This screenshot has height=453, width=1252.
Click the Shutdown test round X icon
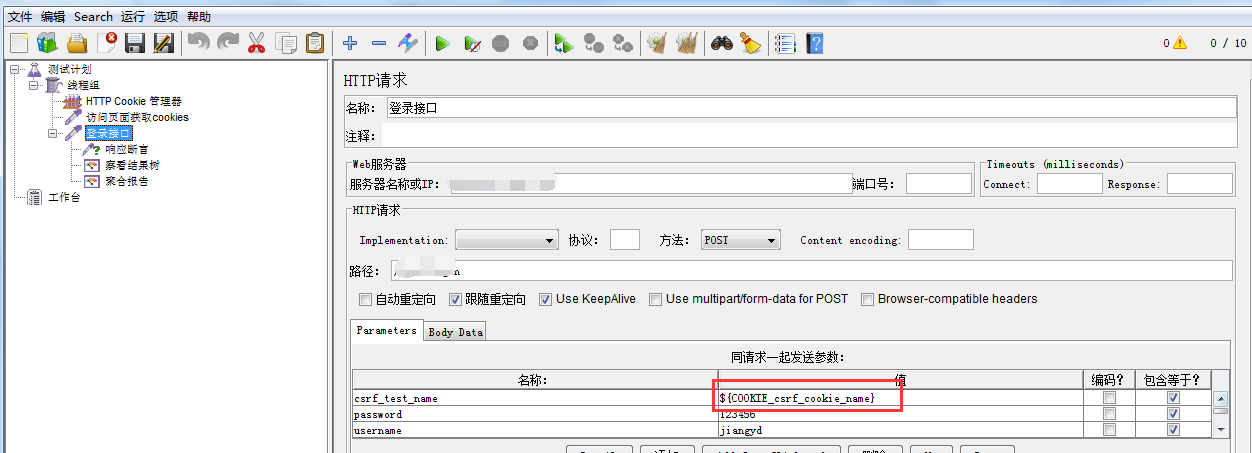[x=530, y=43]
